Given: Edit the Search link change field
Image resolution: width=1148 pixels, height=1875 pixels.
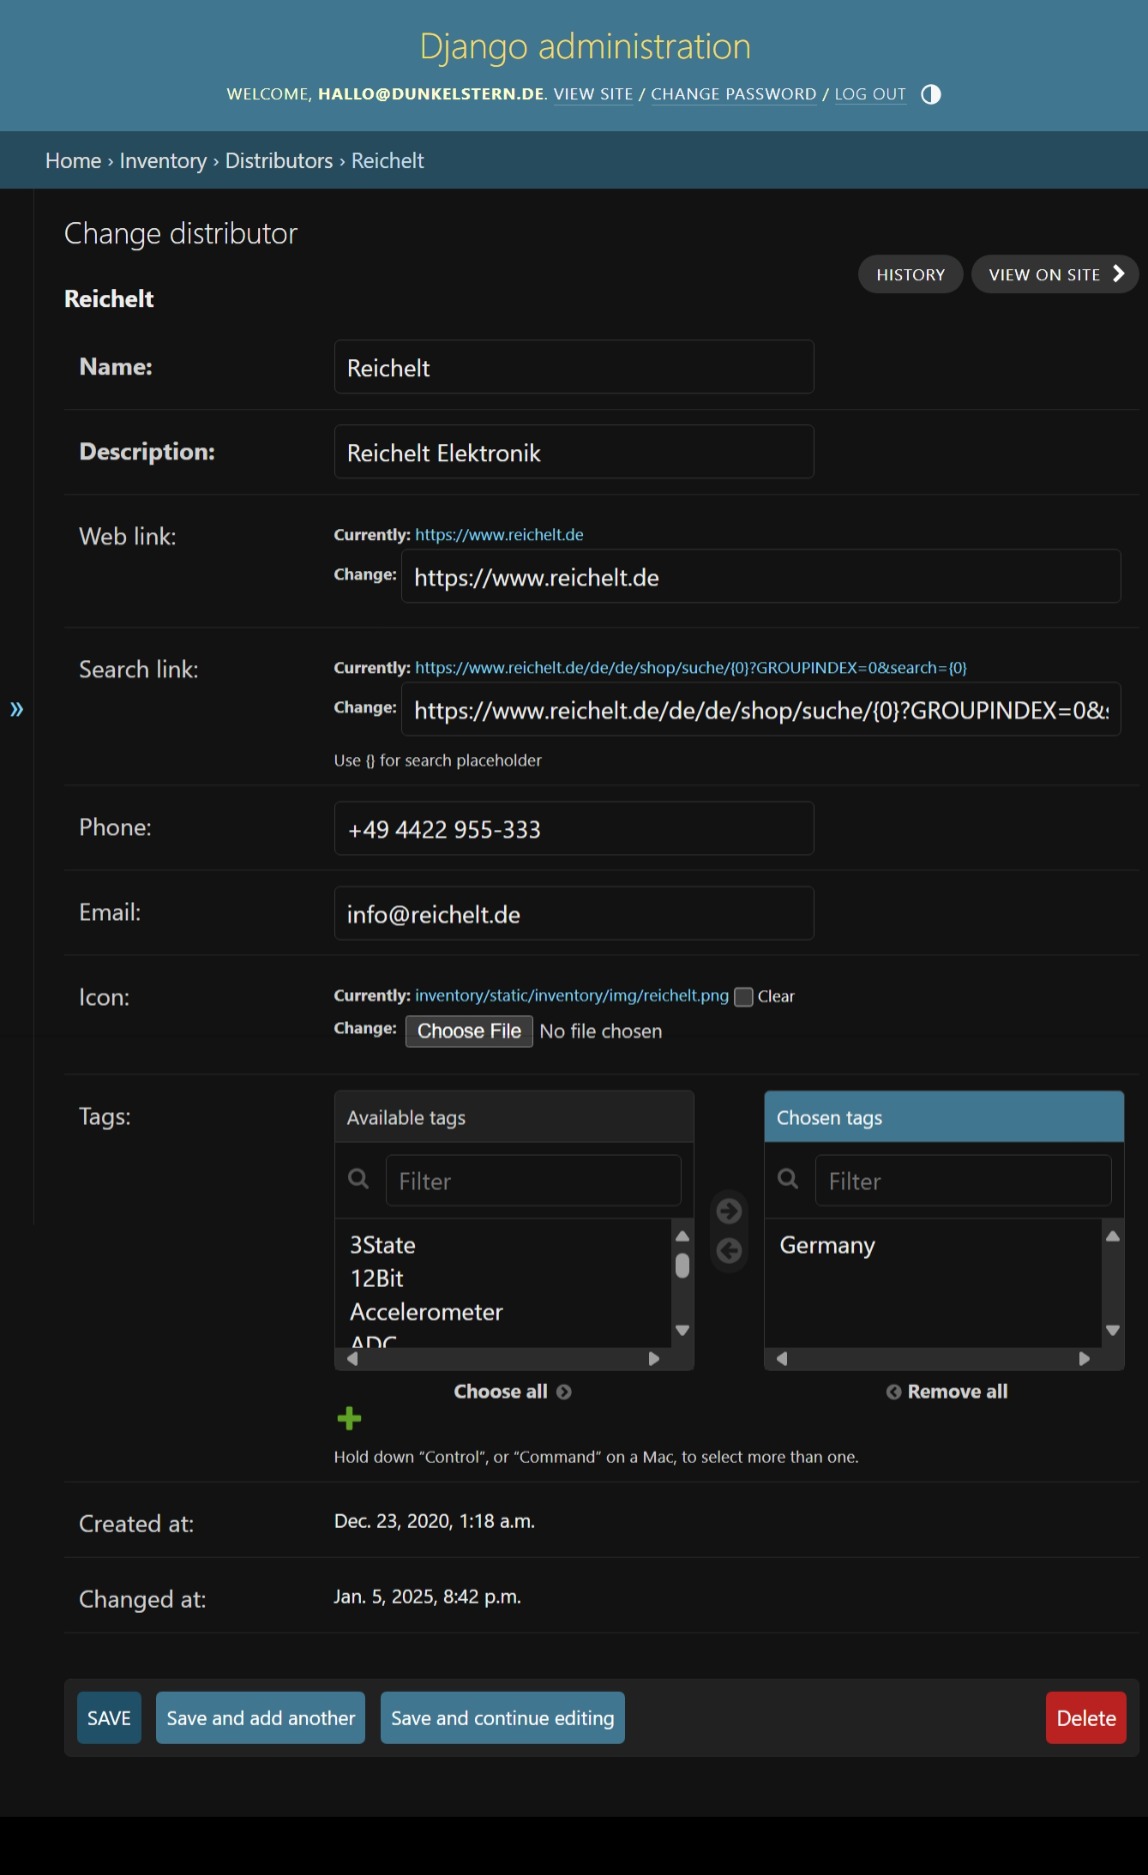Looking at the screenshot, I should click(x=761, y=709).
